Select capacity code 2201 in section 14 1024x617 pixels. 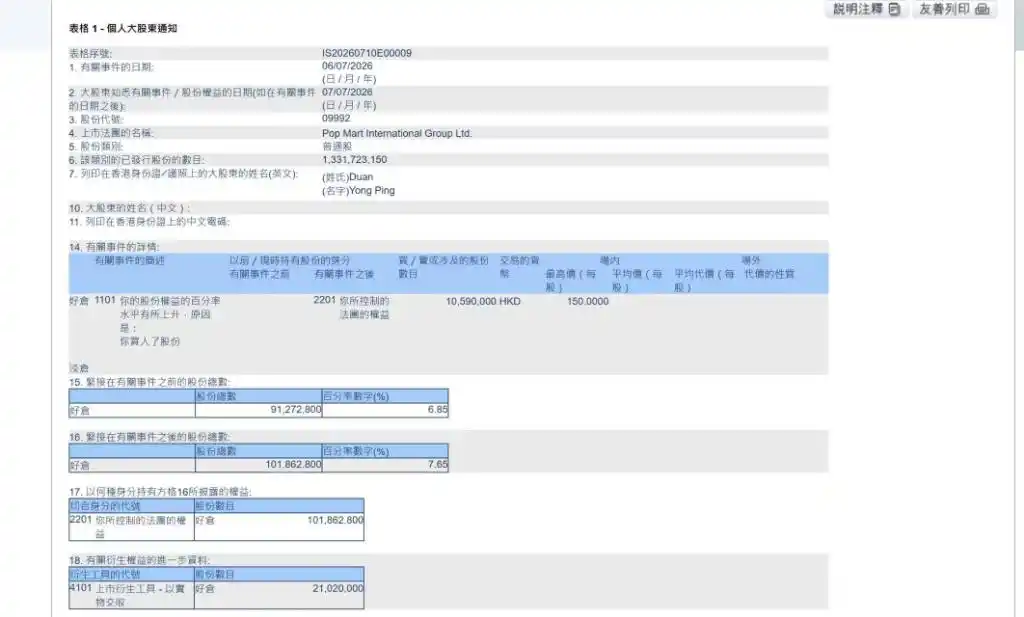[324, 300]
